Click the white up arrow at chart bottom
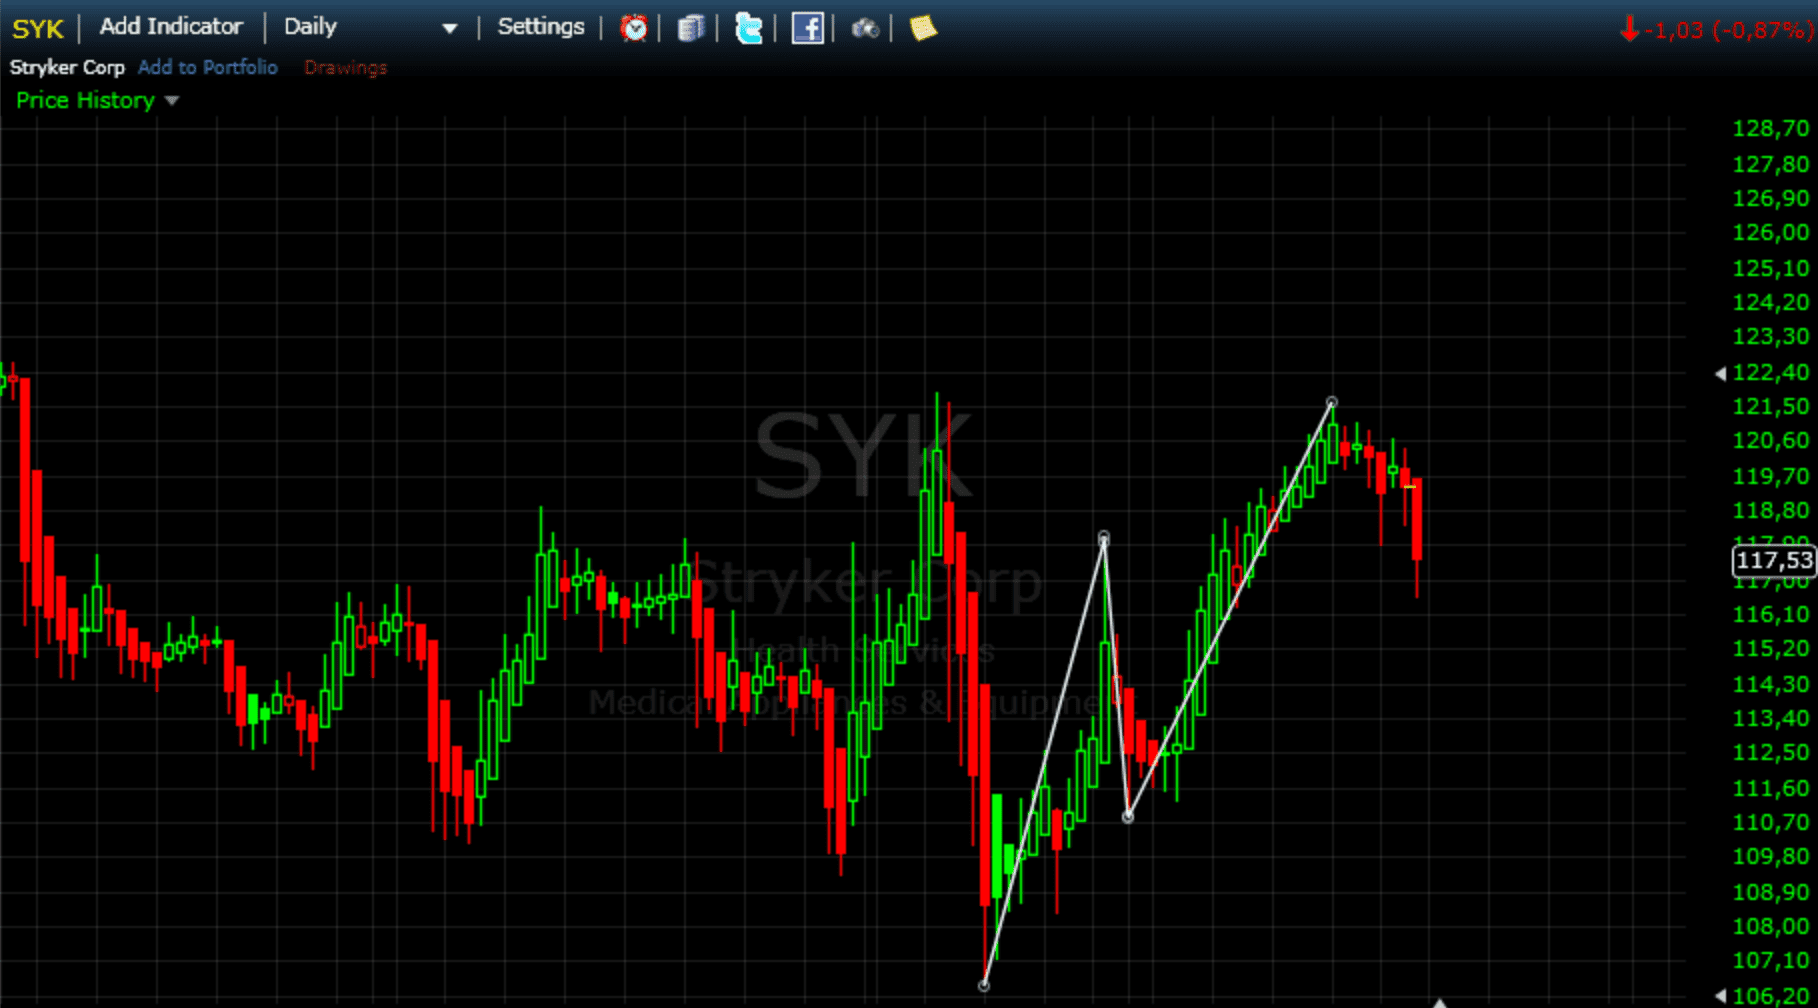The width and height of the screenshot is (1818, 1008). tap(1440, 1002)
